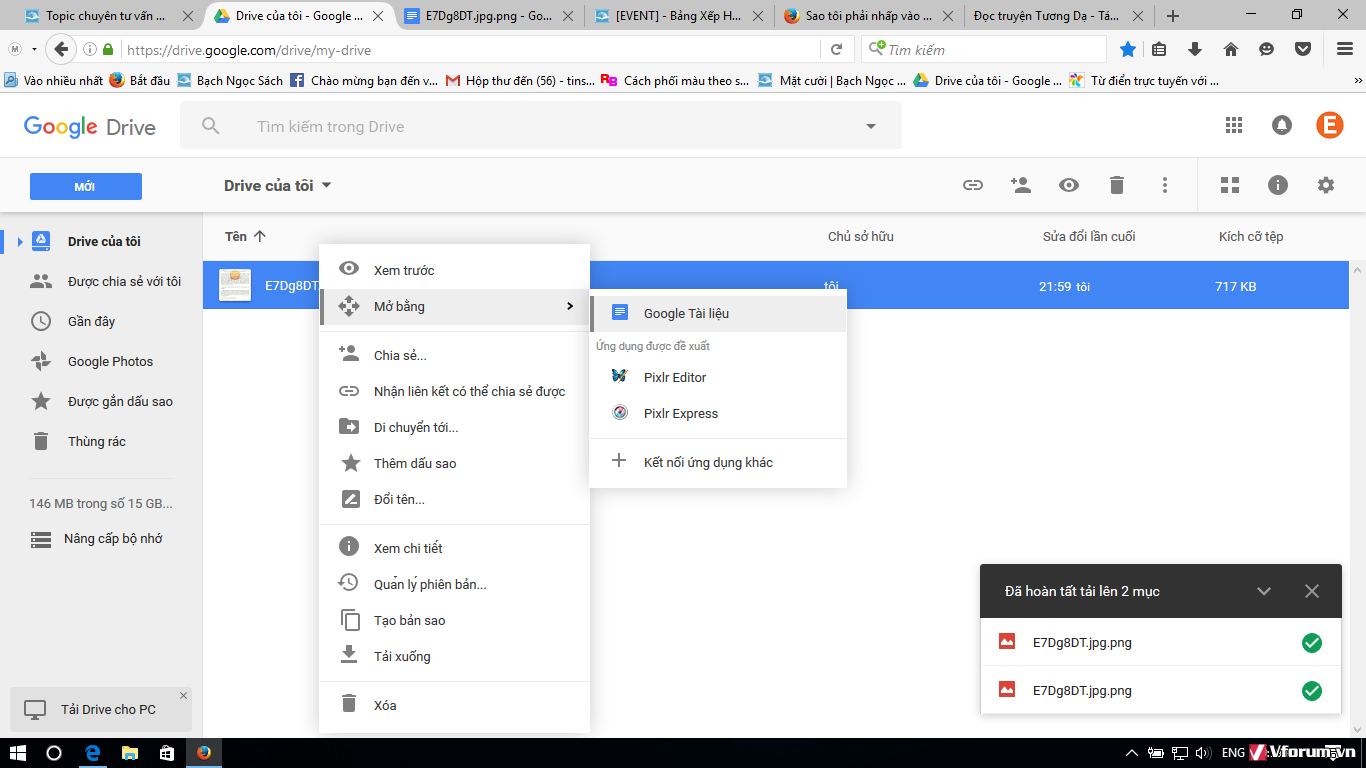The image size is (1366, 768).
Task: Toggle preview with the toolbar eye icon
Action: (1069, 185)
